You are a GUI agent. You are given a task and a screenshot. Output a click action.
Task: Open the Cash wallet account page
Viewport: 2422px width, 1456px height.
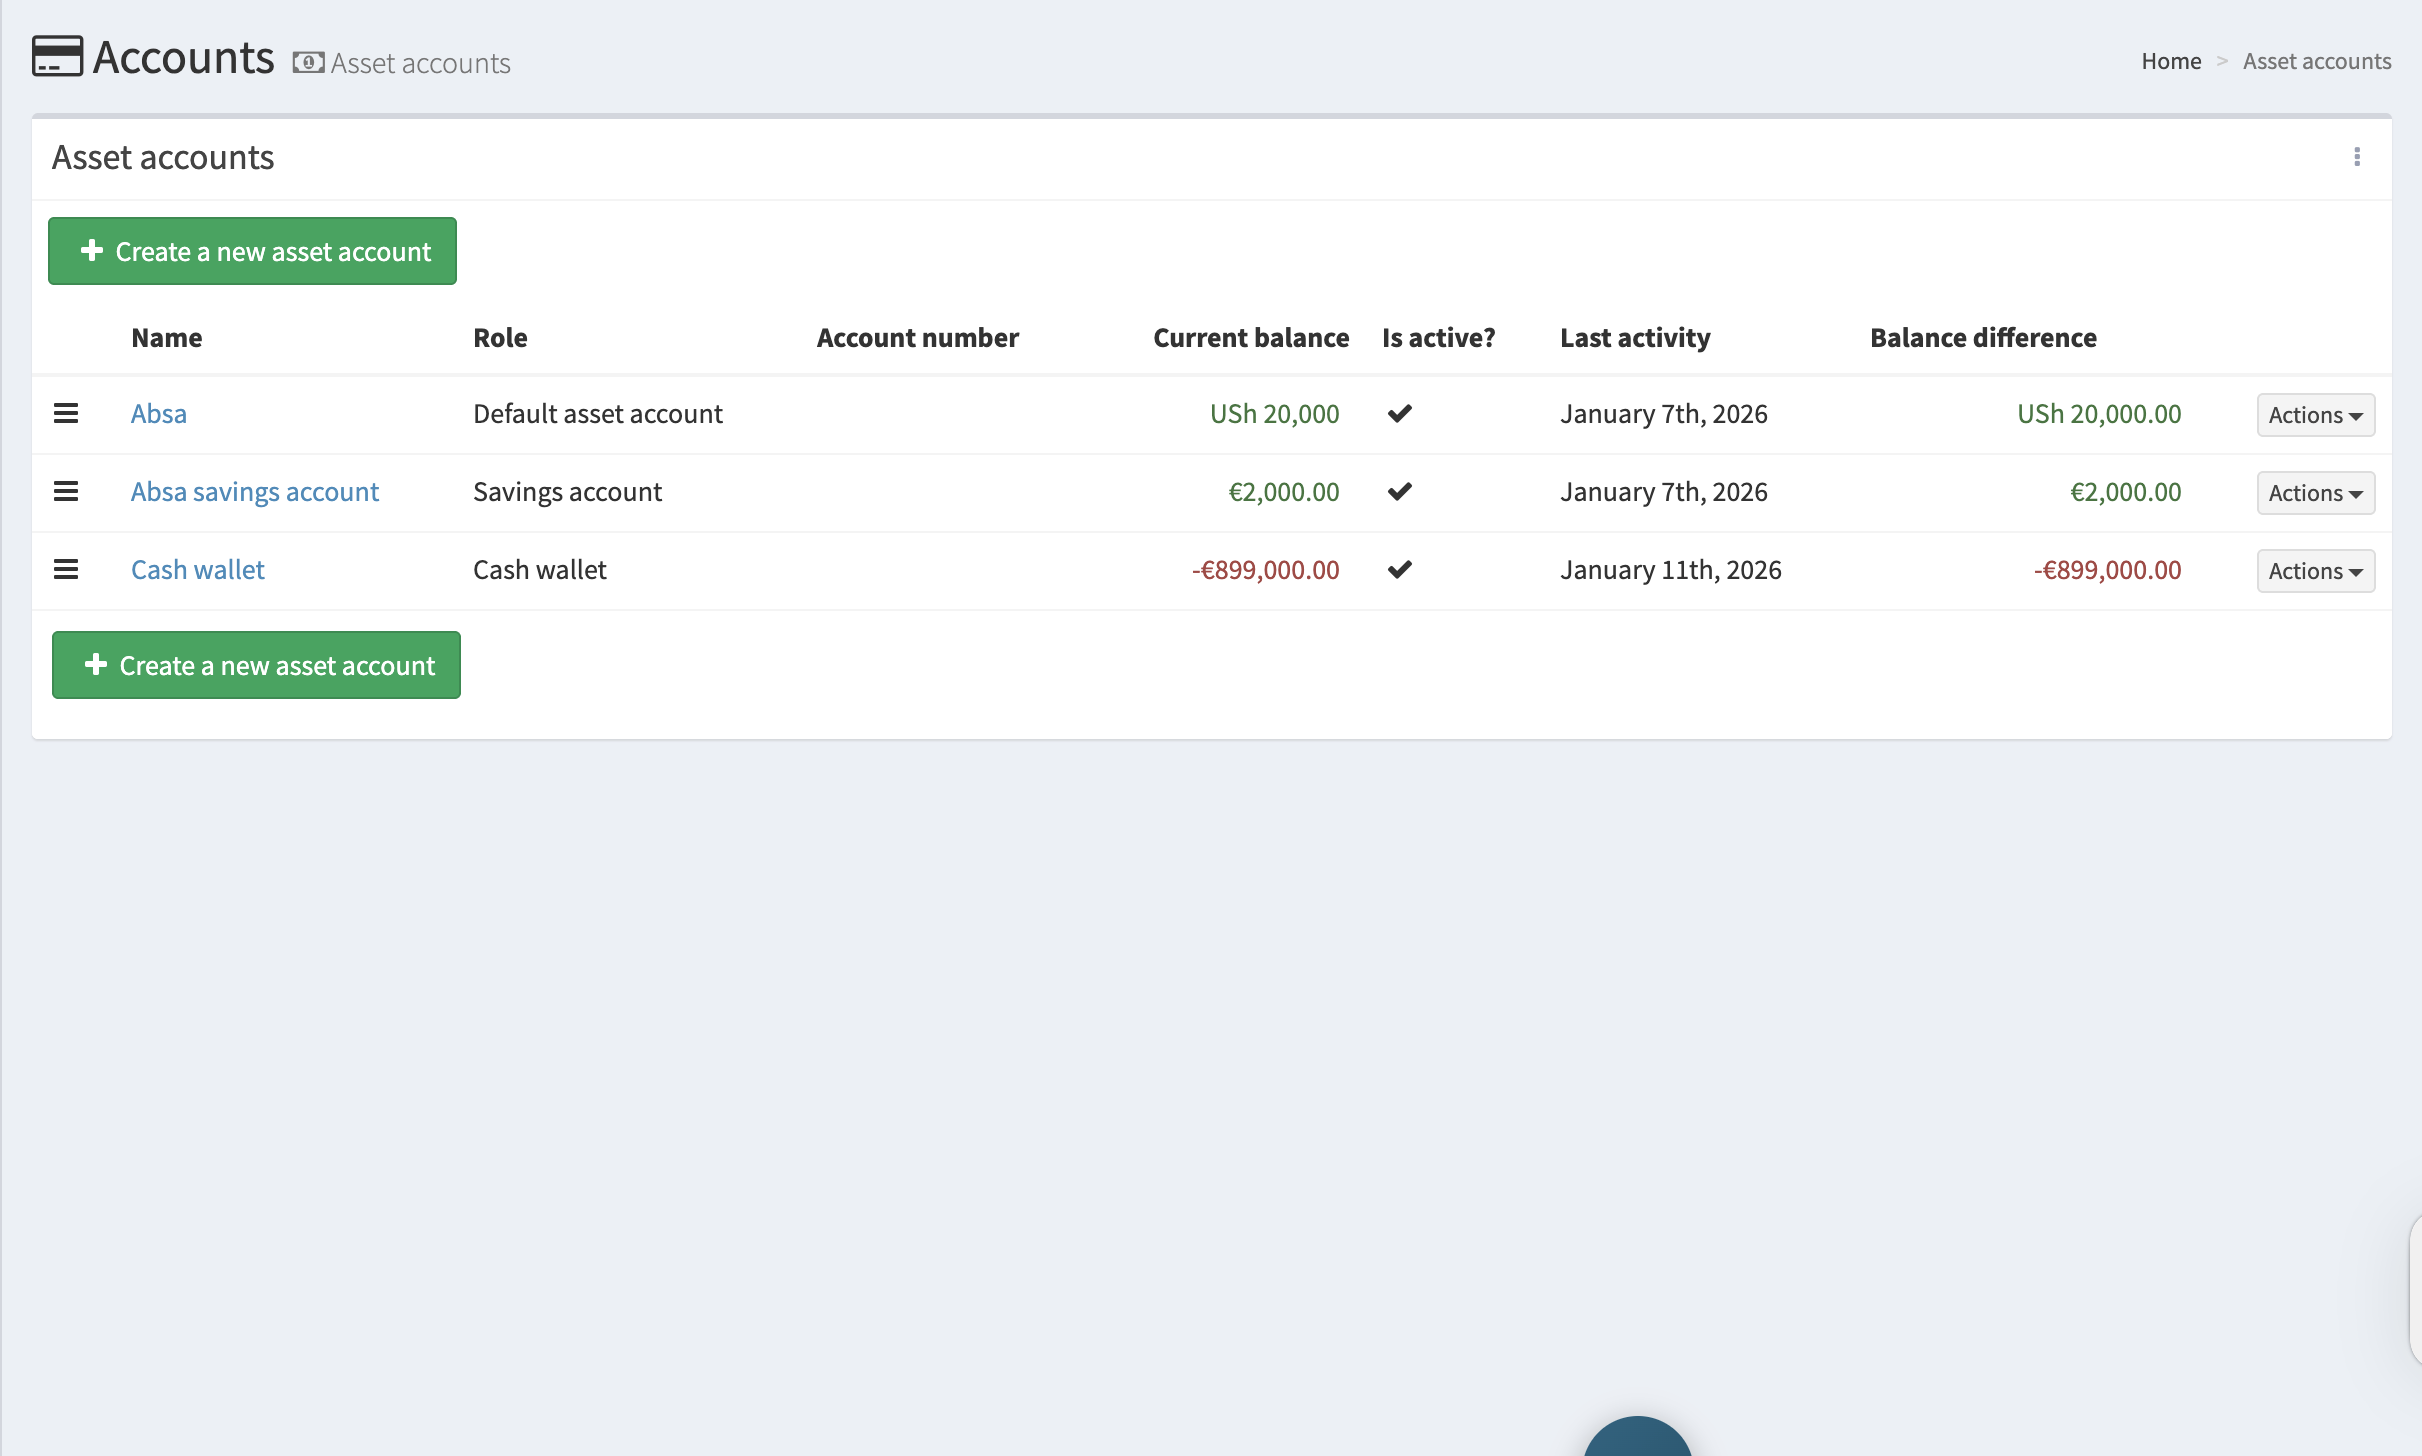pyautogui.click(x=197, y=569)
